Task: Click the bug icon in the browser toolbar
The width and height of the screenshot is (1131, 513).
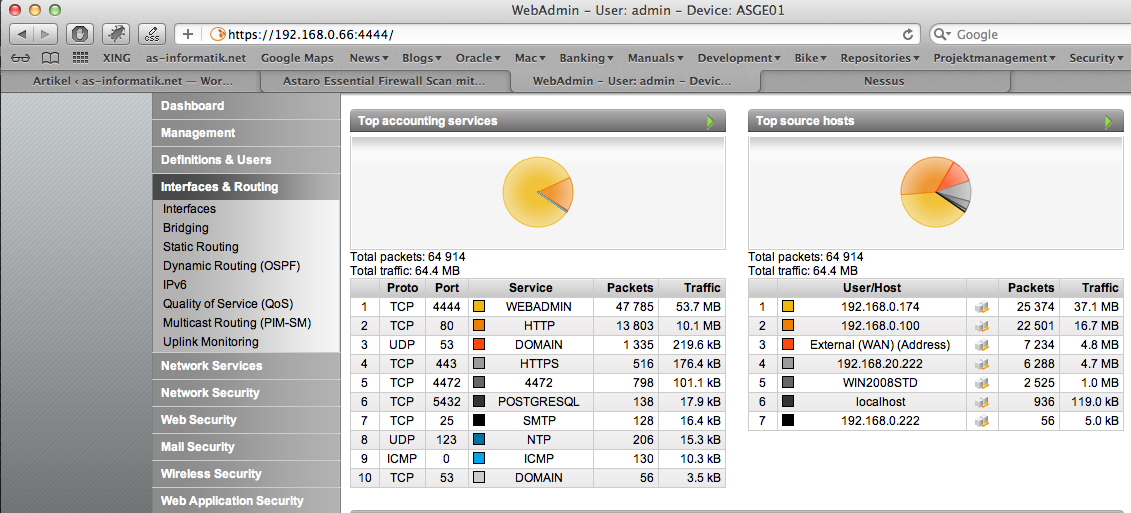Action: [x=116, y=34]
